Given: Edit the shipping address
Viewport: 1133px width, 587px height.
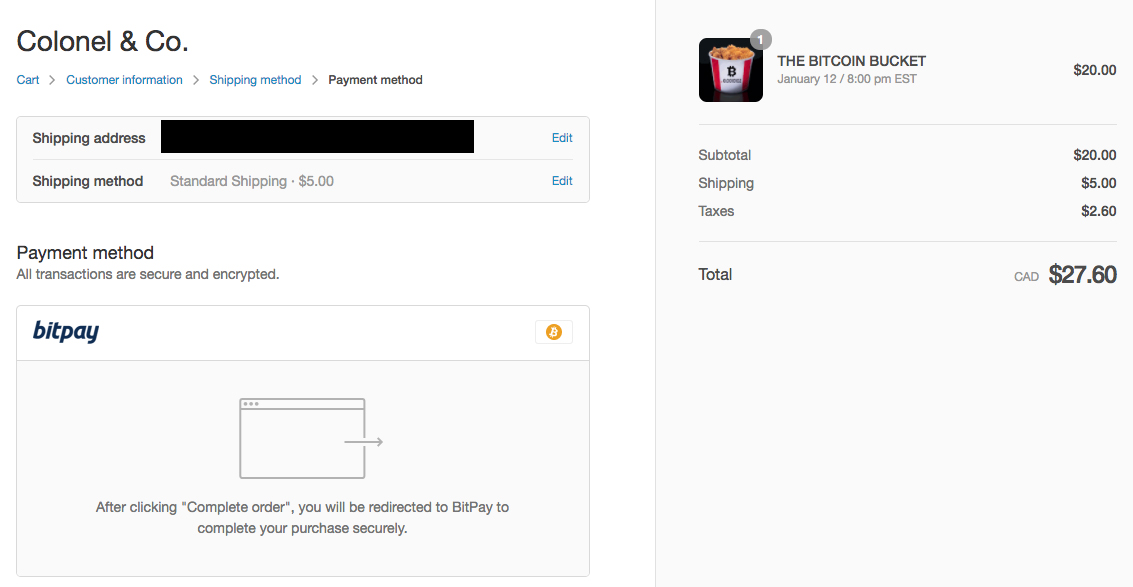Looking at the screenshot, I should click(562, 138).
